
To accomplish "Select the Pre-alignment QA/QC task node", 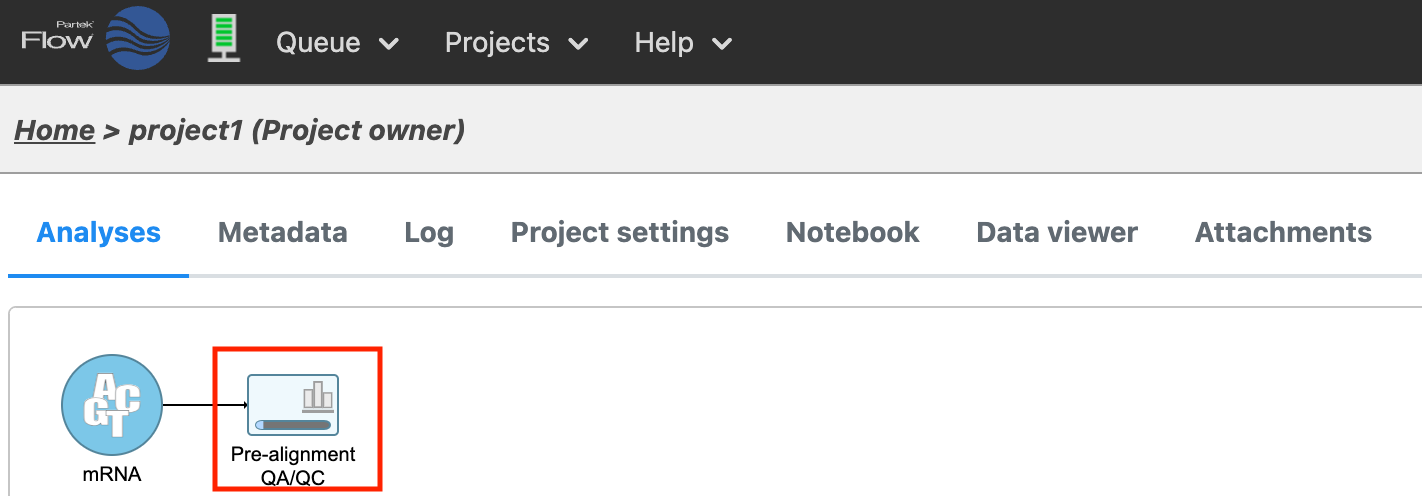I will pos(293,405).
